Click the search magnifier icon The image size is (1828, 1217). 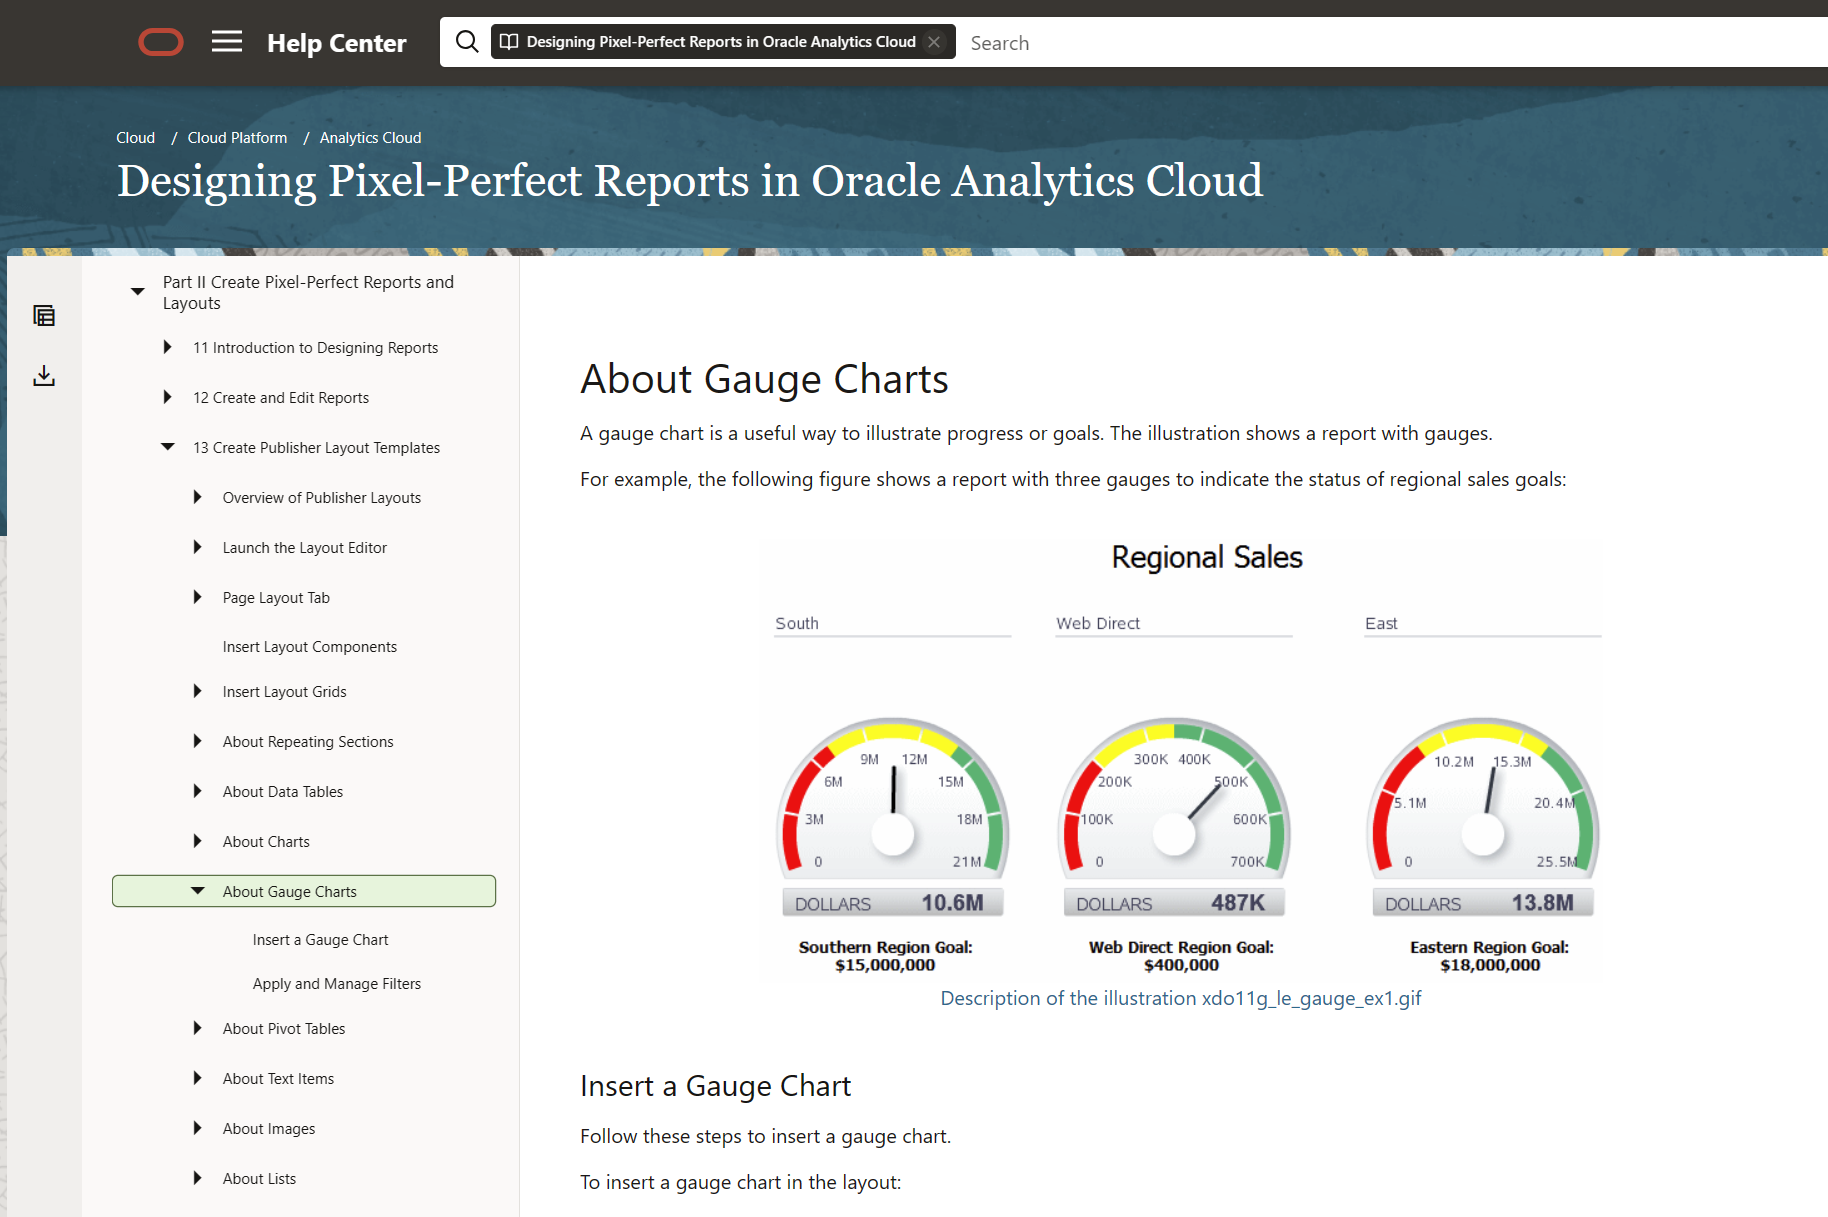coord(467,42)
